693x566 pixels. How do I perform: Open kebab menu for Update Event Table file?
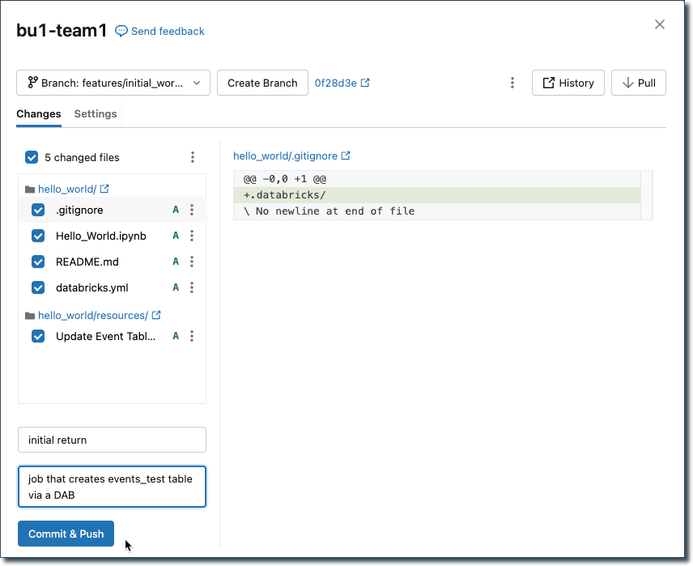point(192,337)
